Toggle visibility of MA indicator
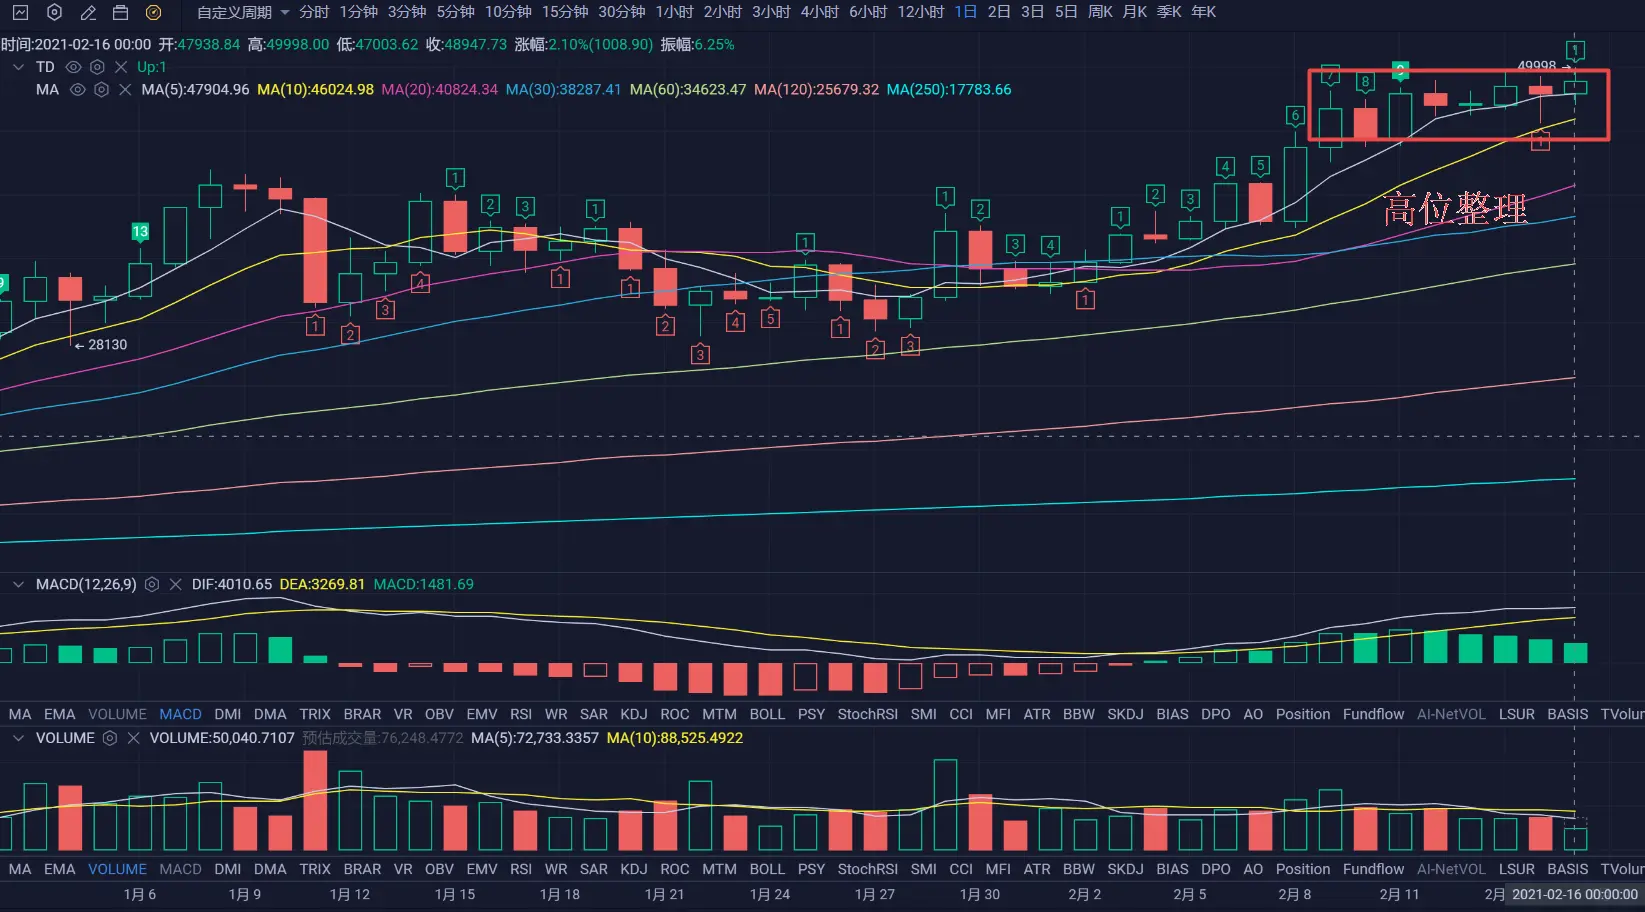The width and height of the screenshot is (1645, 912). point(77,90)
